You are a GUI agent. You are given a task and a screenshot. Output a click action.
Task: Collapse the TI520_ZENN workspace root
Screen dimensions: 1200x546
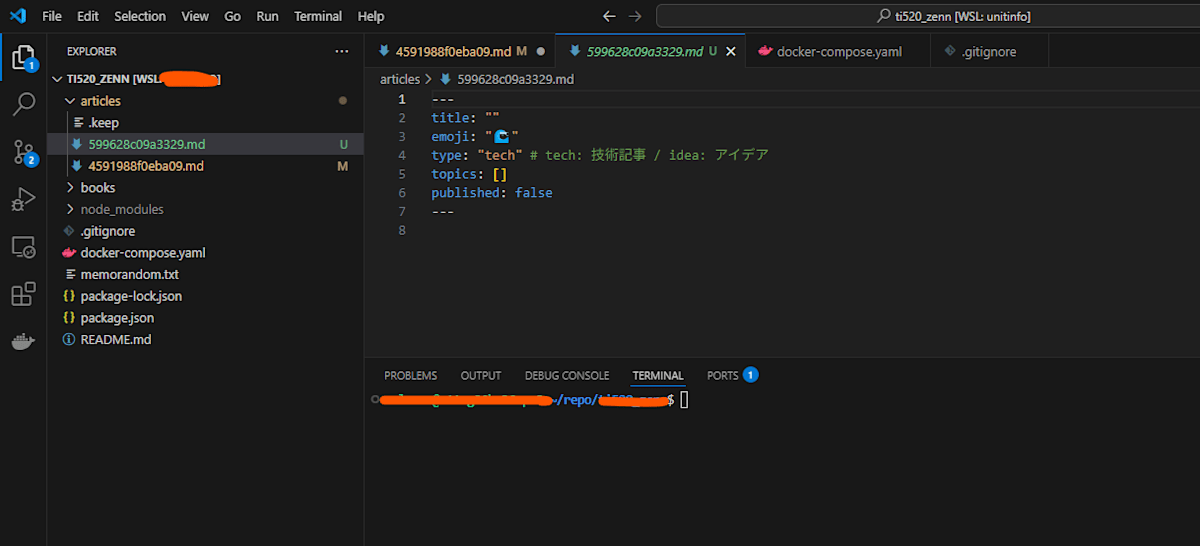click(57, 79)
